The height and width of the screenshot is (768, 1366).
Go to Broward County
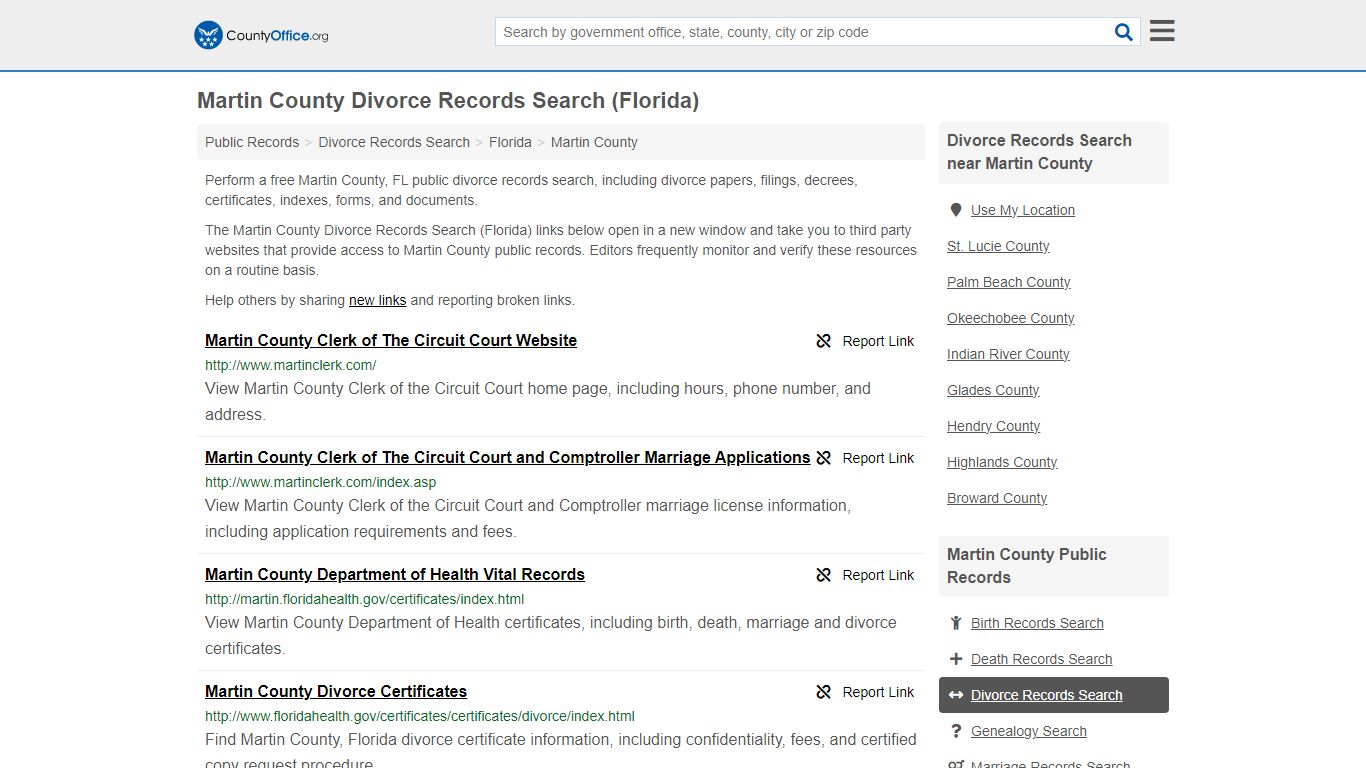[997, 498]
